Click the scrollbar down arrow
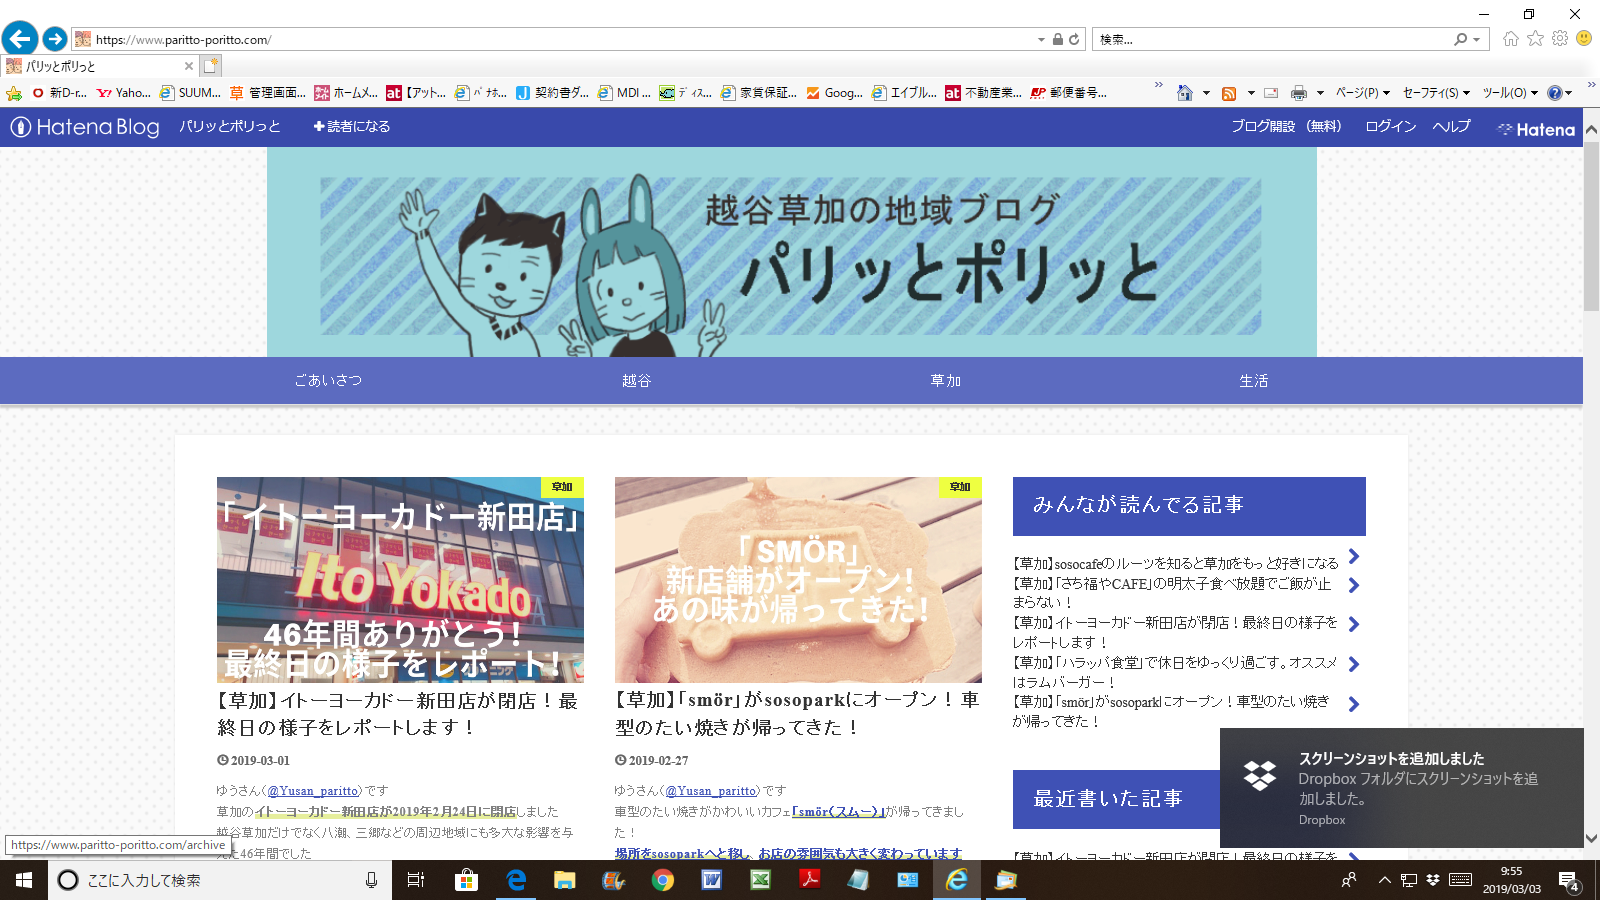Screen dimensions: 1600x900 (x=1591, y=839)
